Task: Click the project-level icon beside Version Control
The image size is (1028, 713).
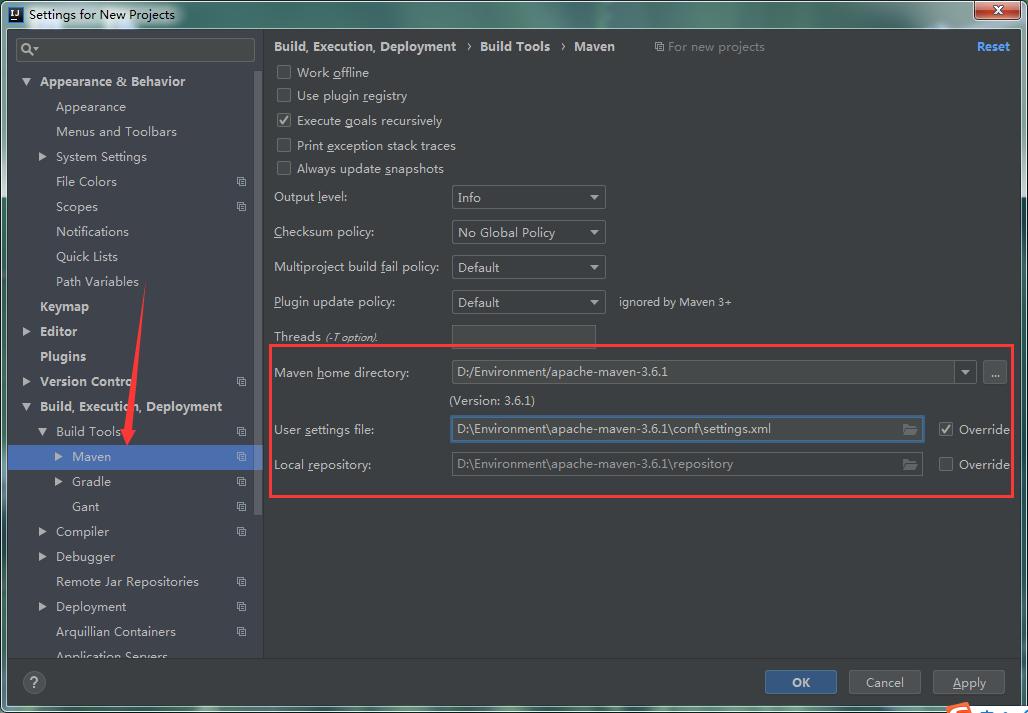Action: pyautogui.click(x=241, y=381)
